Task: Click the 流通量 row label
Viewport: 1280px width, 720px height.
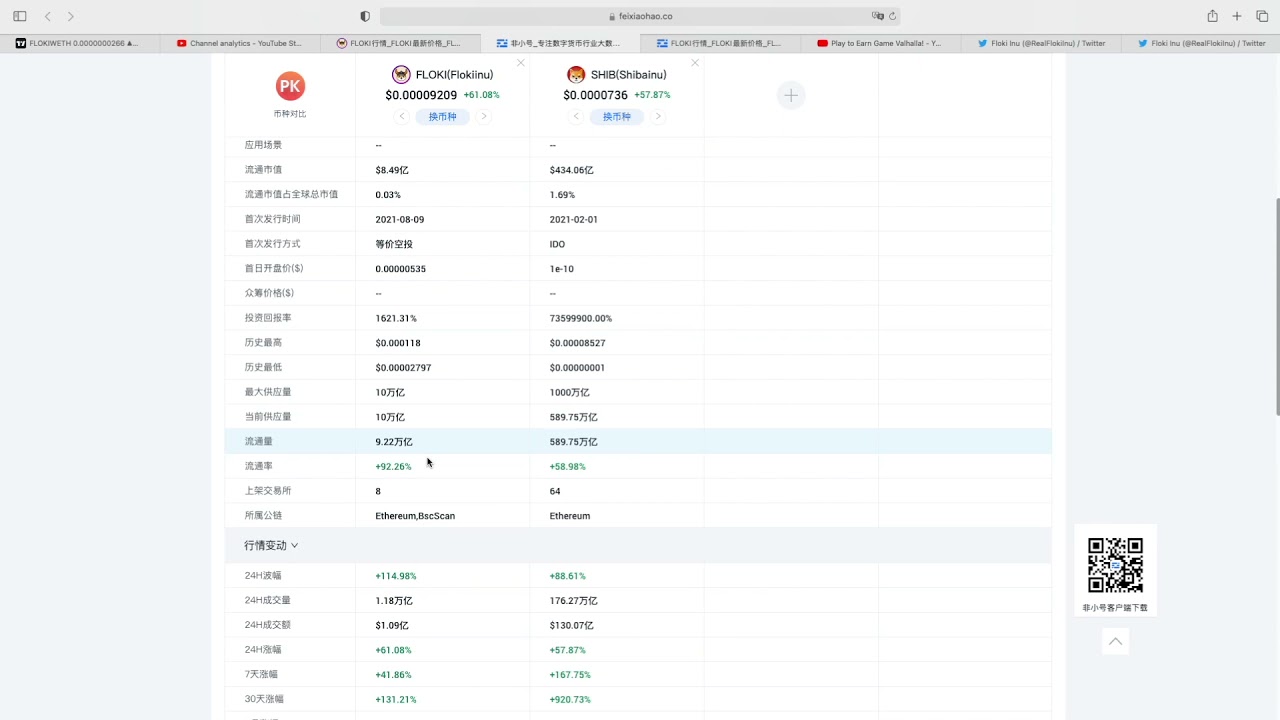Action: [259, 442]
